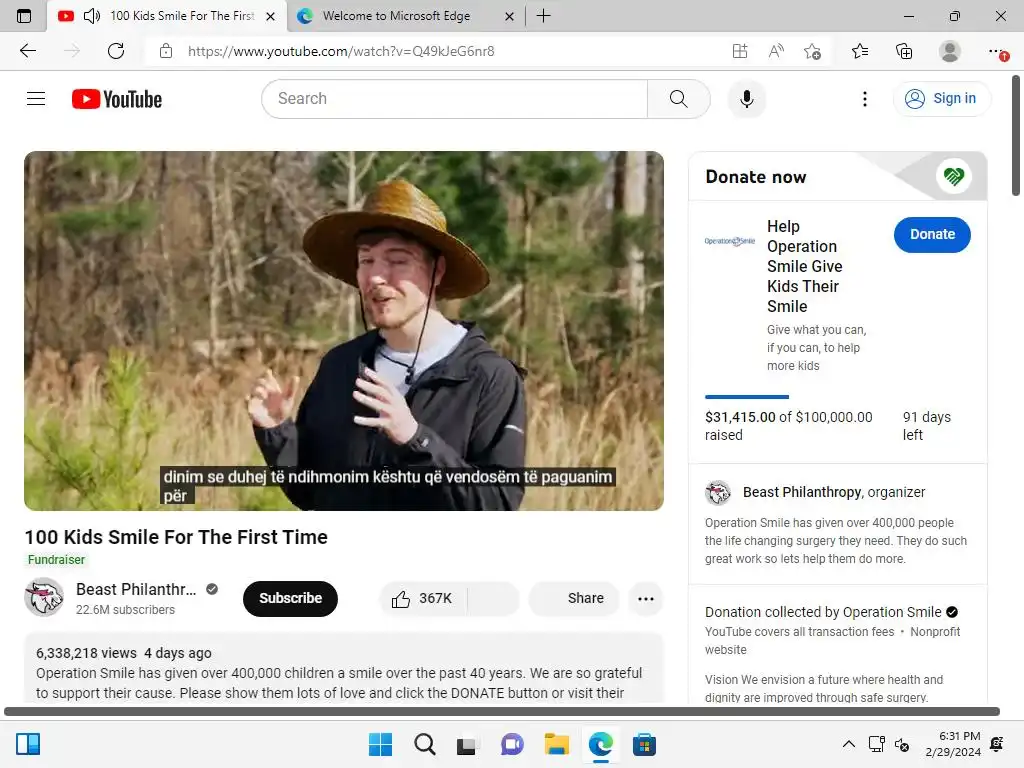Click 'Donation collected by Operation Smile'
This screenshot has height=768, width=1024.
click(823, 612)
